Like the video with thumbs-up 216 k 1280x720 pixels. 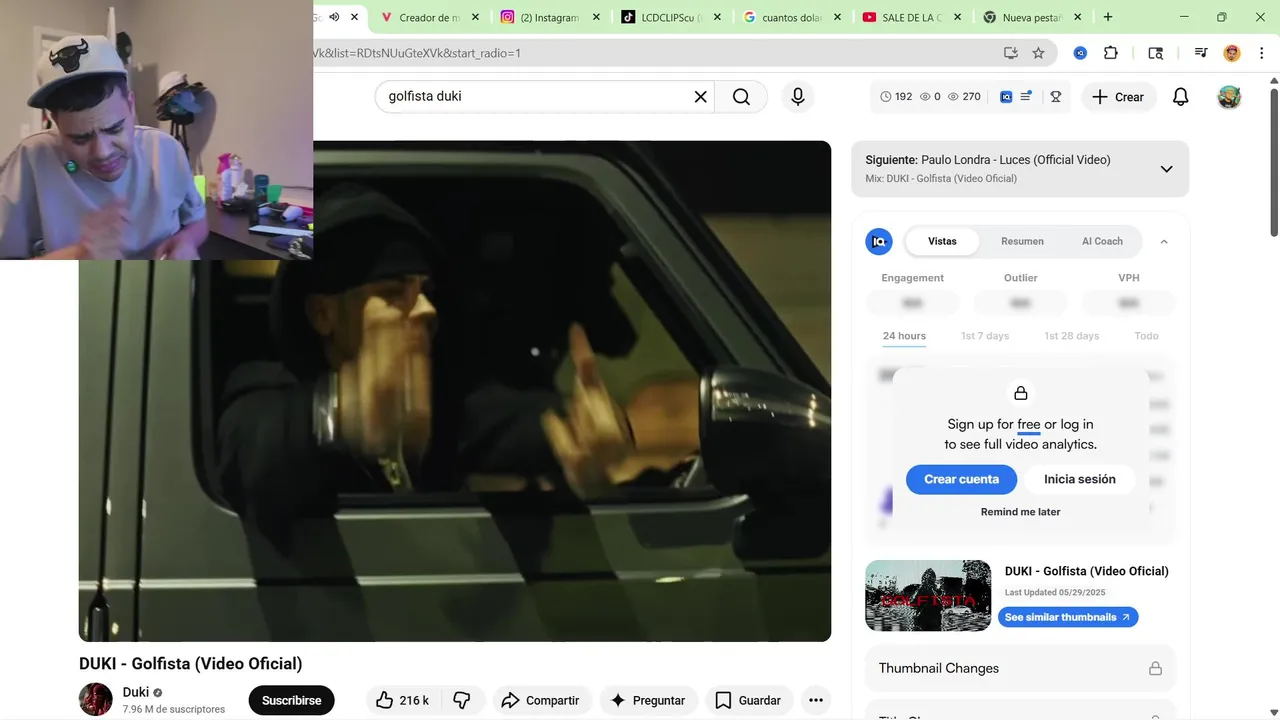coord(402,700)
